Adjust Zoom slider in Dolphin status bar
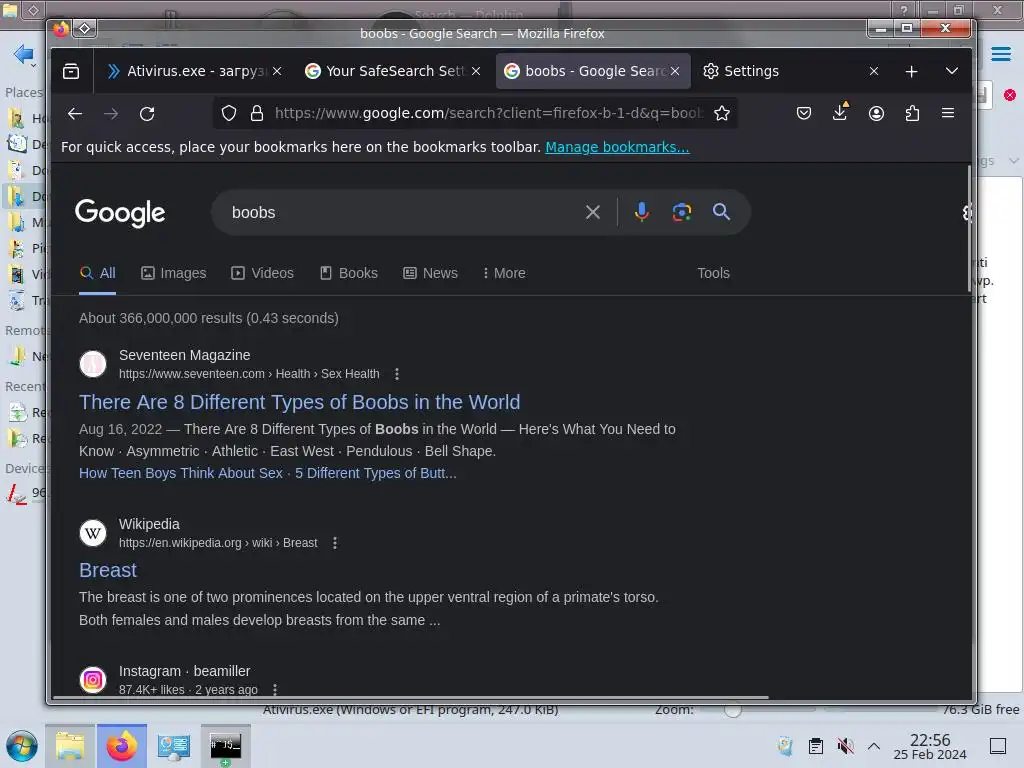The image size is (1024, 768). pyautogui.click(x=733, y=710)
